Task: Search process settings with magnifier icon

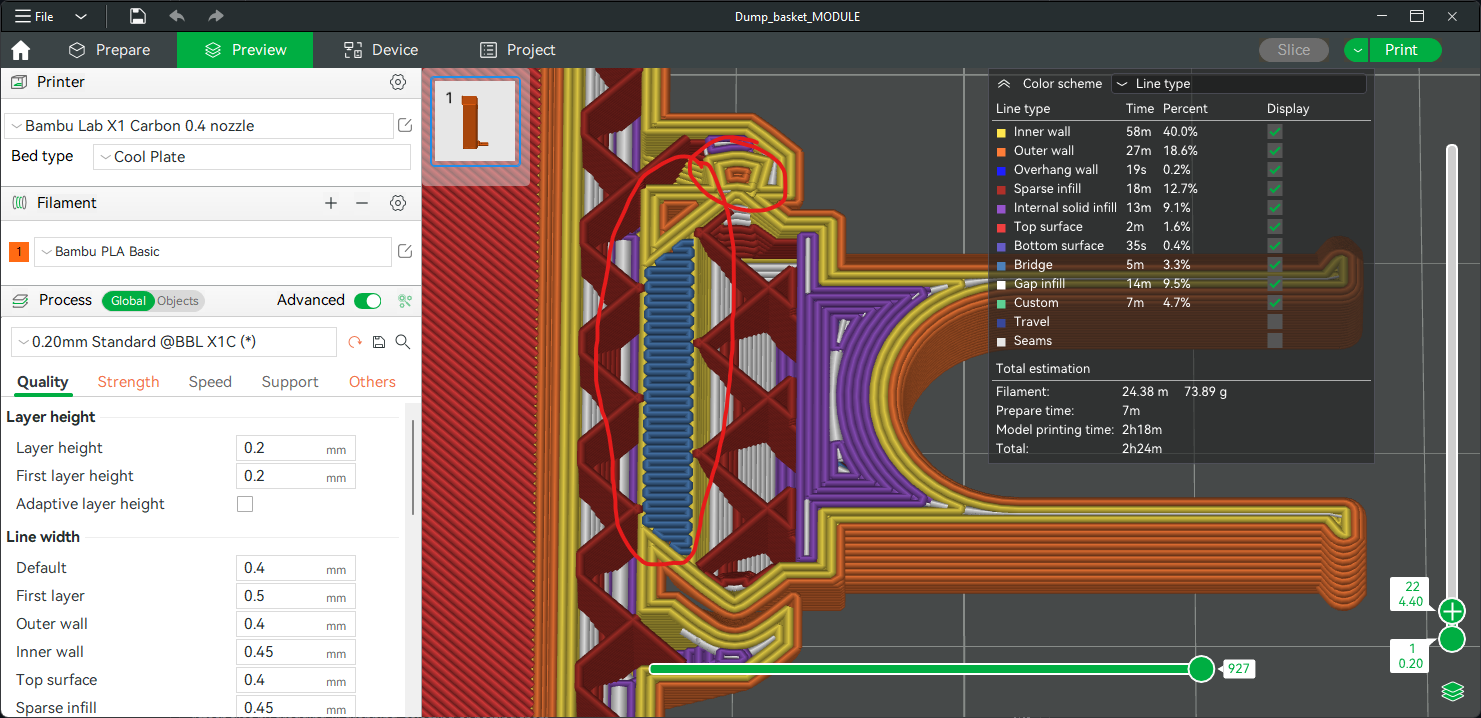Action: (403, 342)
